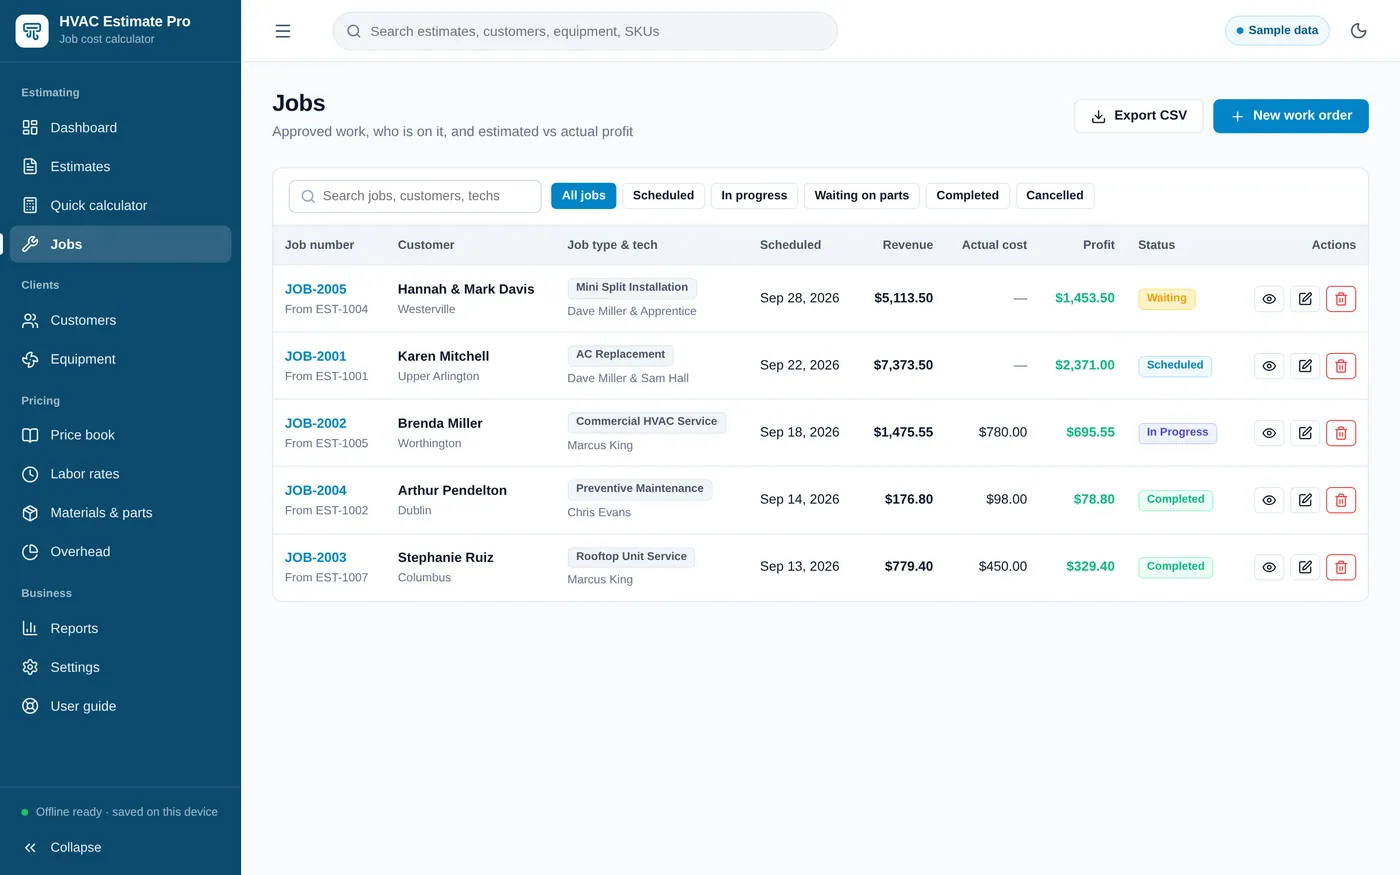The width and height of the screenshot is (1400, 875).
Task: Open Equipment in the sidebar
Action: coord(120,359)
